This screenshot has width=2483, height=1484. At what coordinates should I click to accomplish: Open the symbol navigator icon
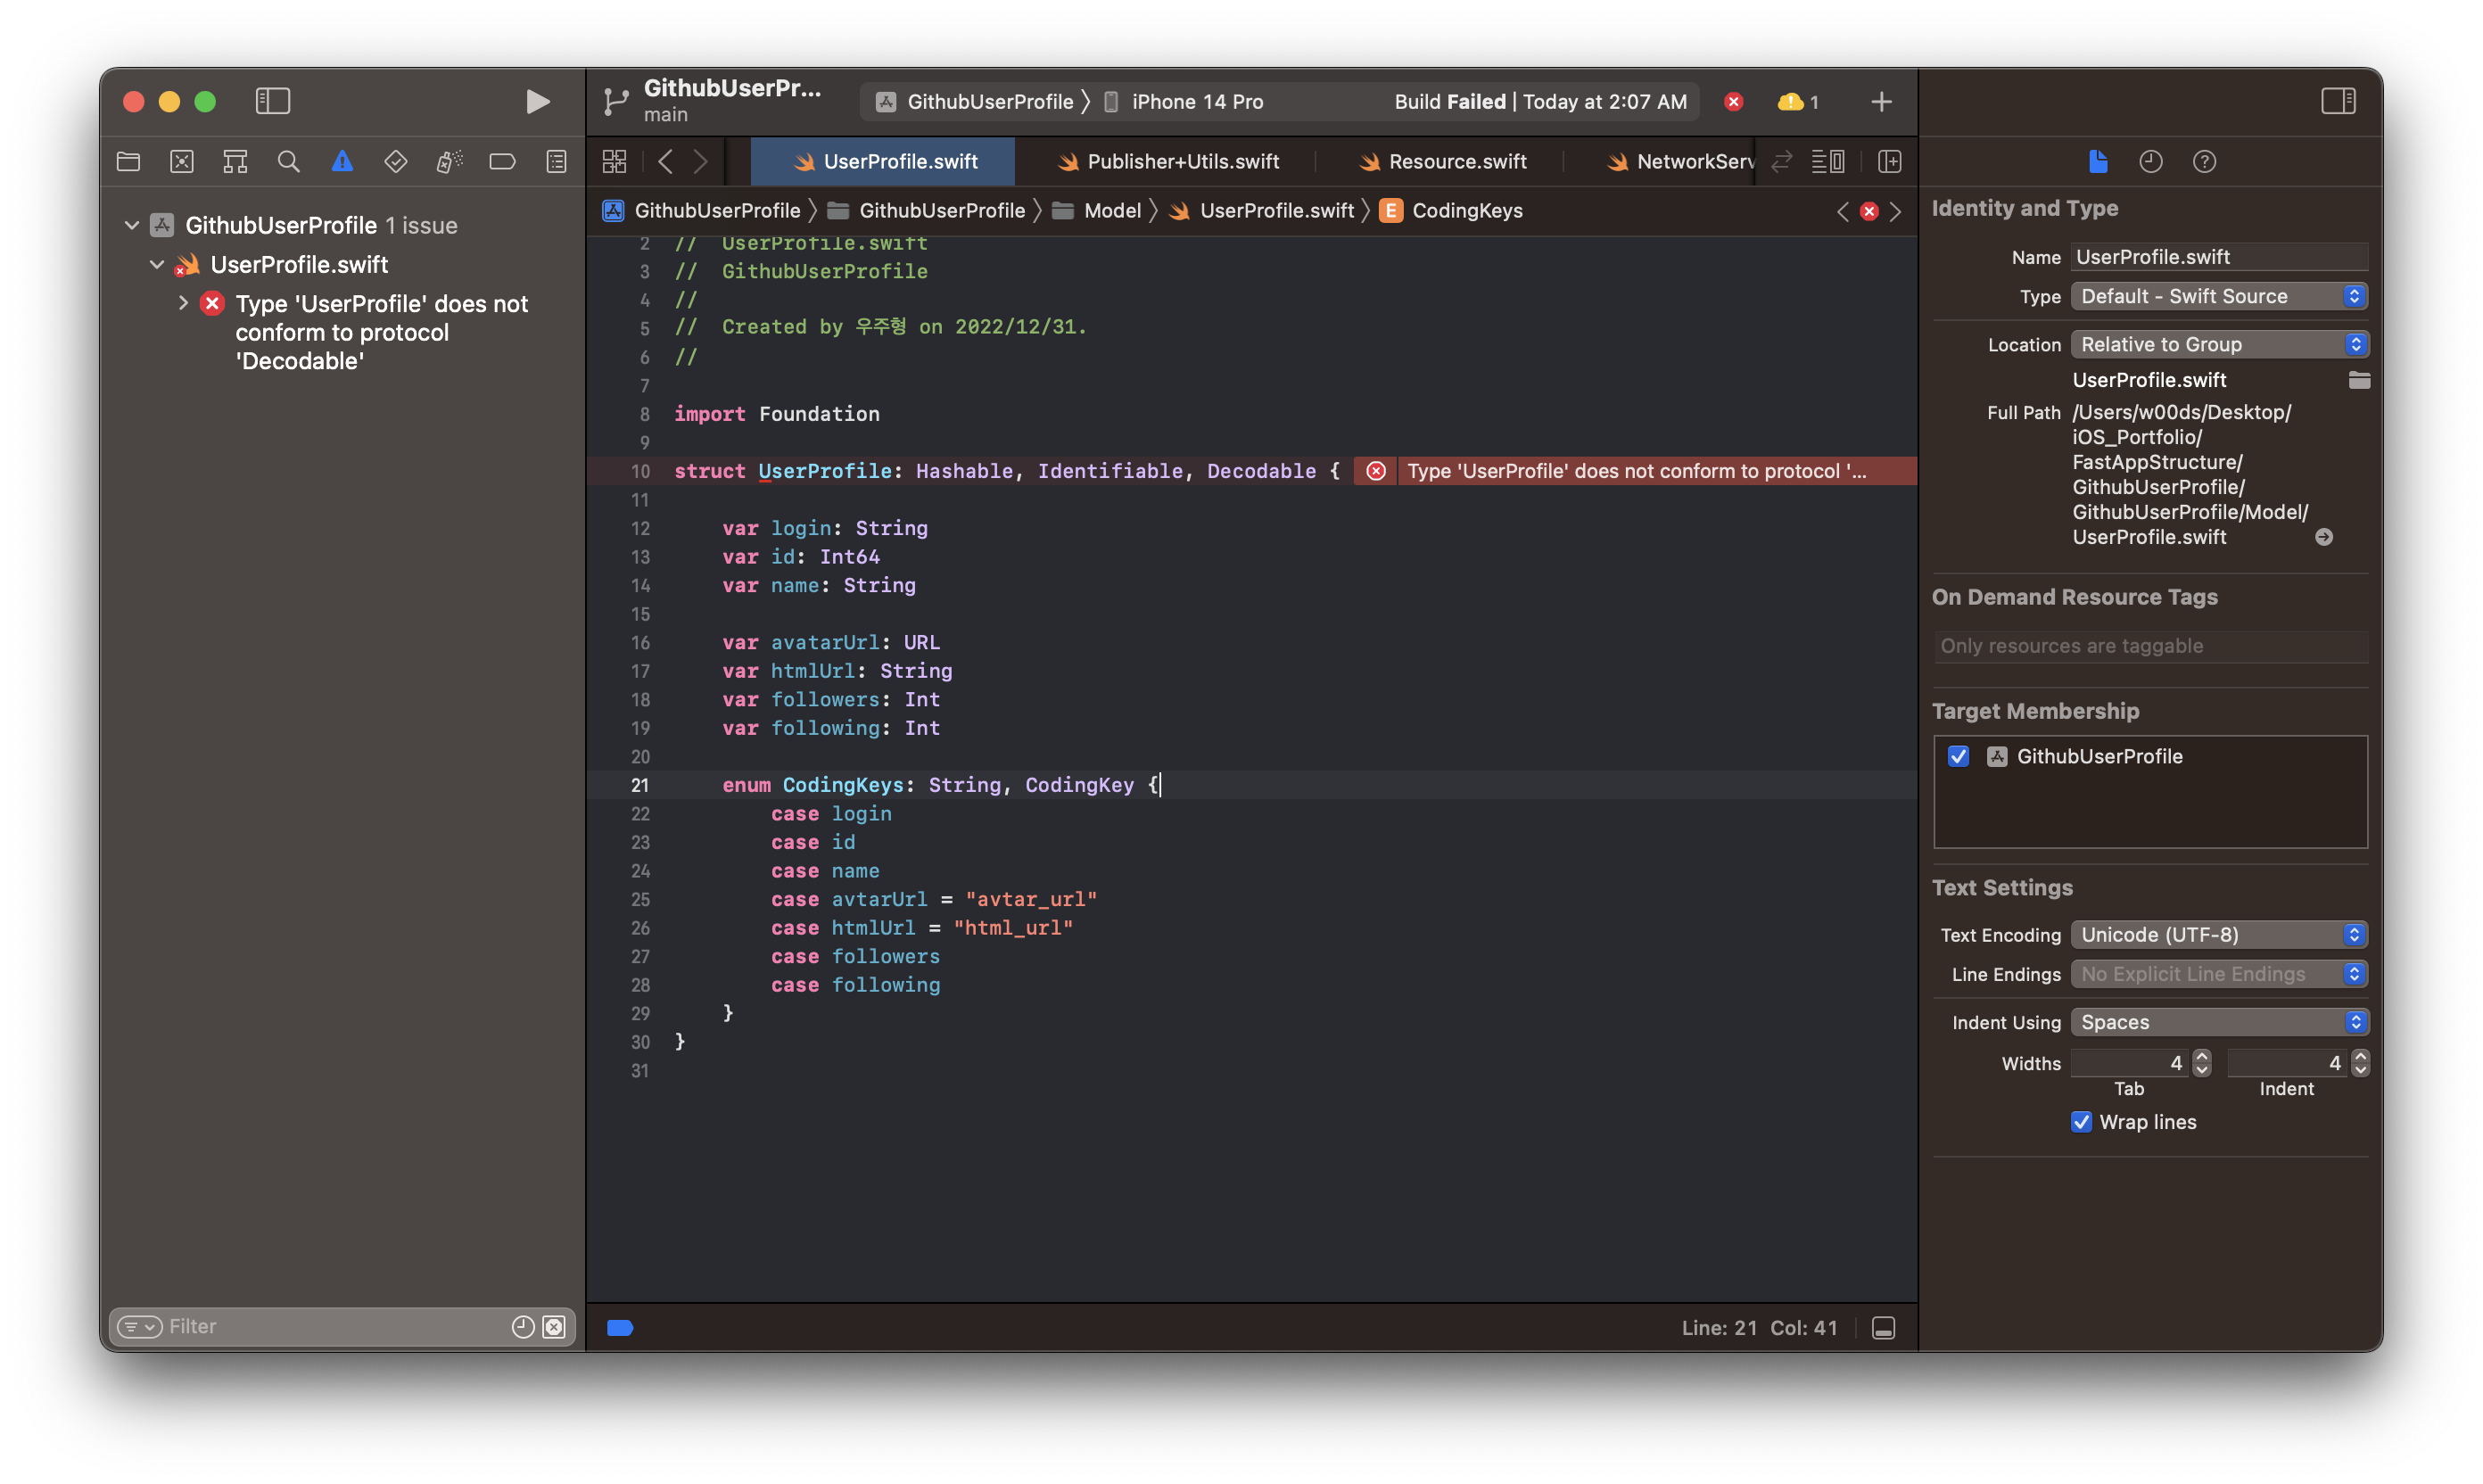pos(235,161)
